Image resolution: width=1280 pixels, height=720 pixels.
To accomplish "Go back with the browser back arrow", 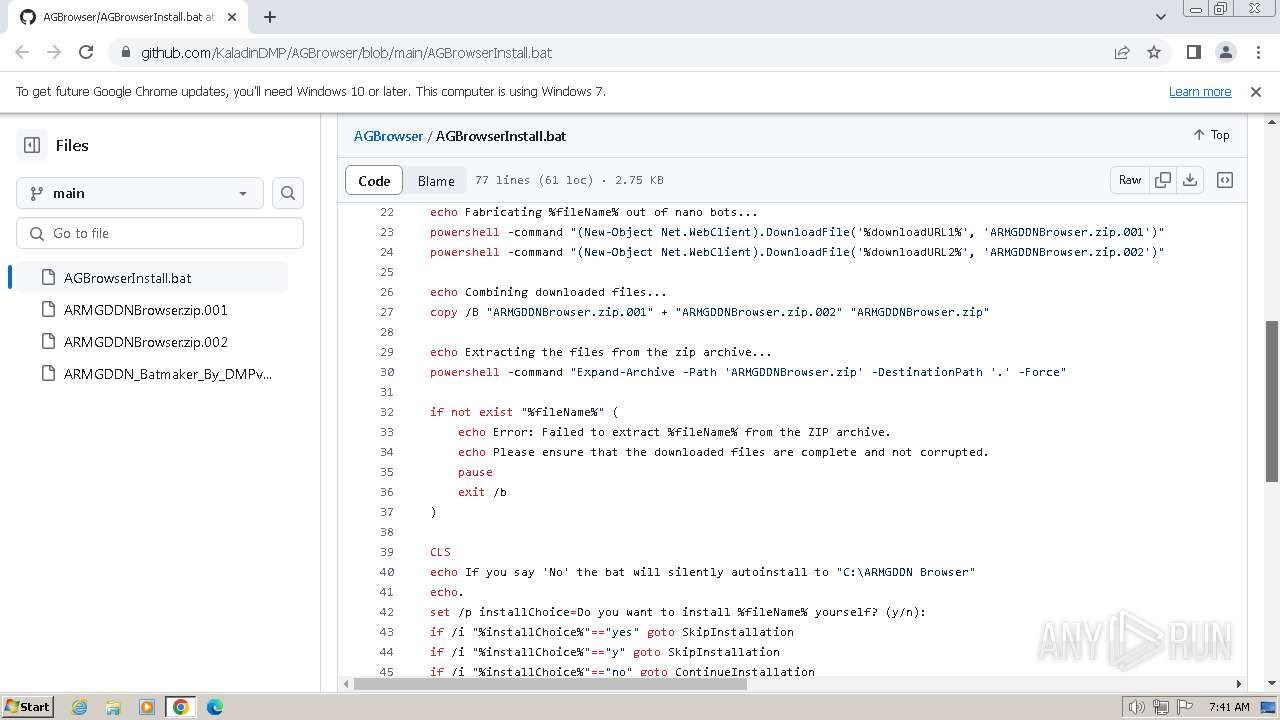I will coord(22,52).
